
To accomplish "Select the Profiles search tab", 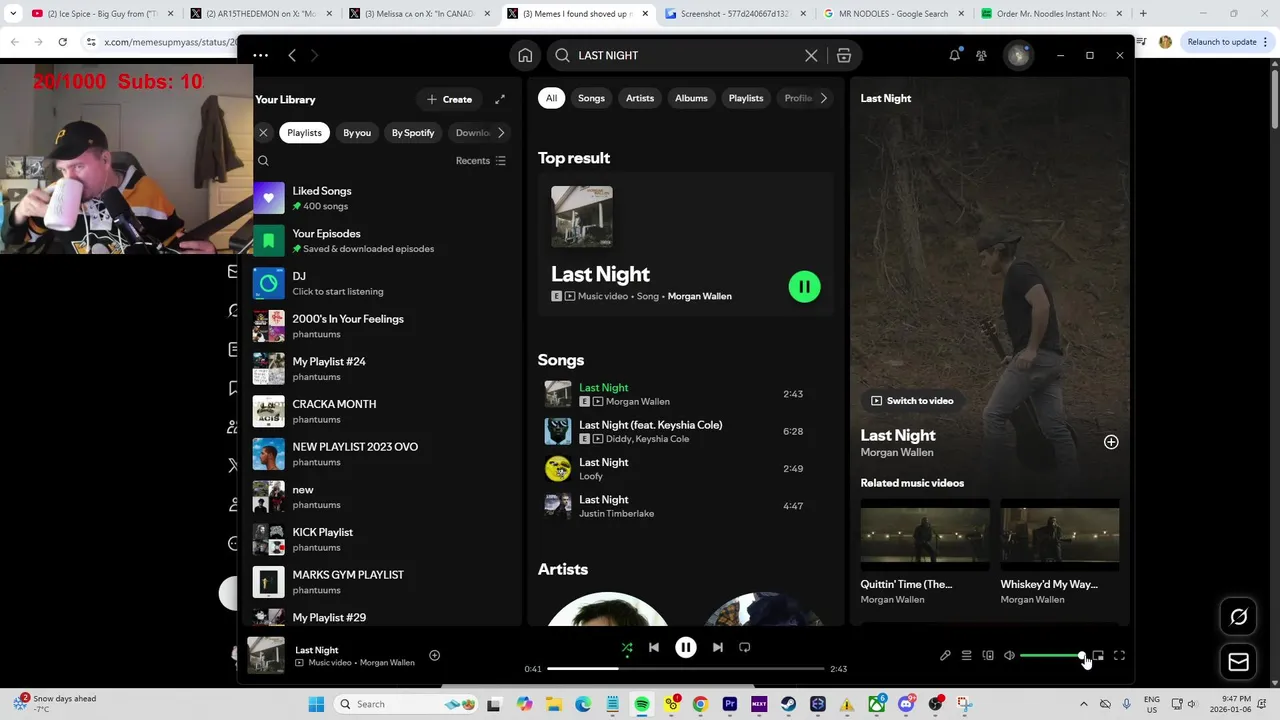I will (796, 98).
